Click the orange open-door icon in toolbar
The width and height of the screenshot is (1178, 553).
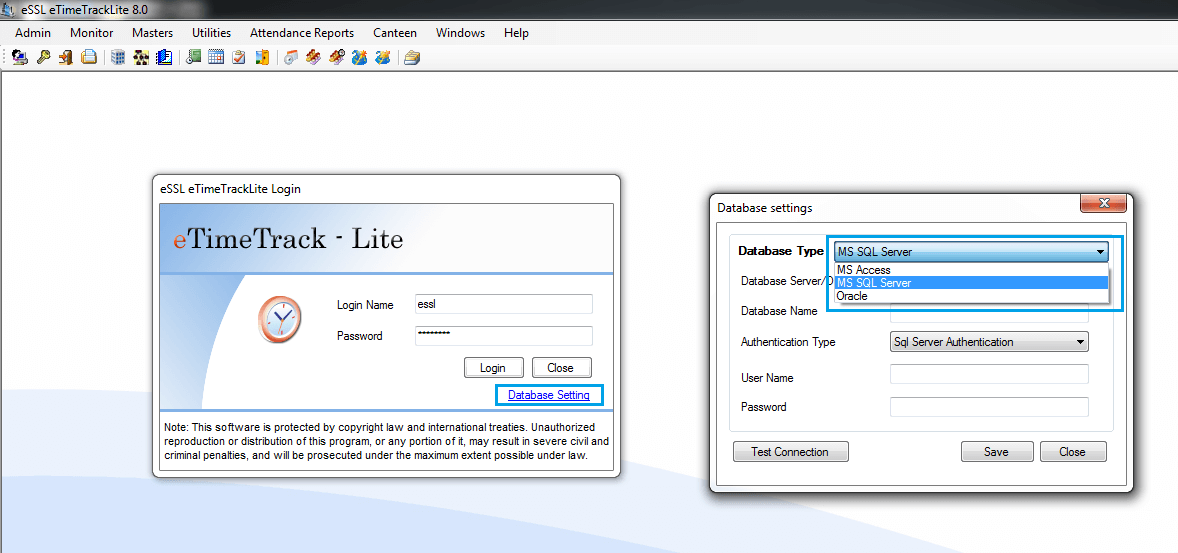261,57
